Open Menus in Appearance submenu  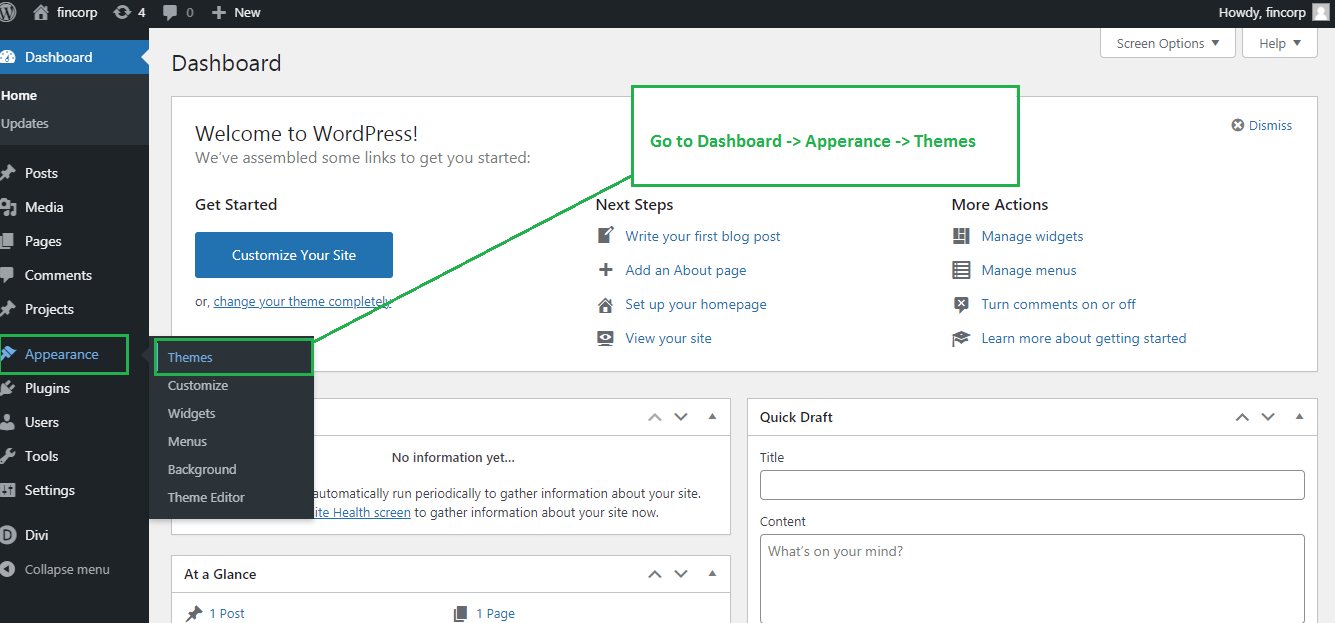(x=187, y=441)
